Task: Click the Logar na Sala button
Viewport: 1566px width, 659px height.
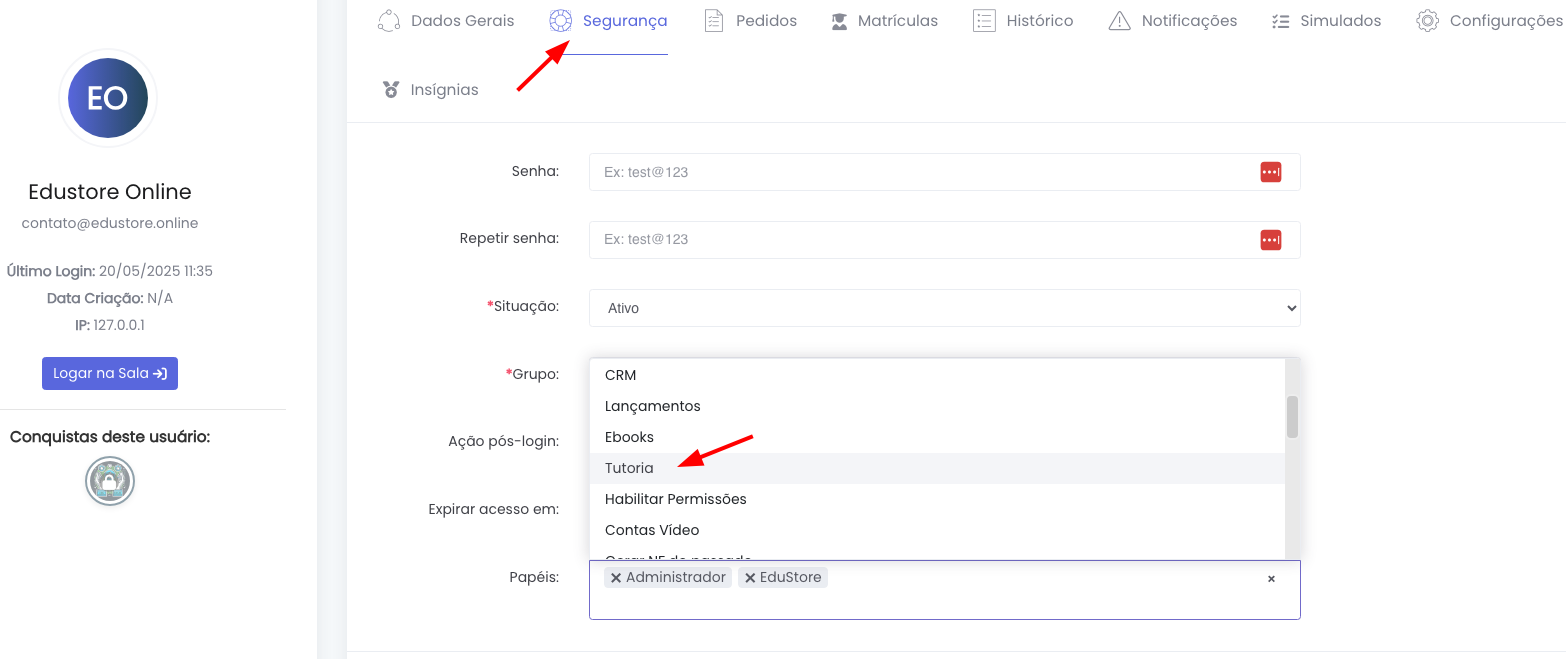Action: click(x=110, y=373)
